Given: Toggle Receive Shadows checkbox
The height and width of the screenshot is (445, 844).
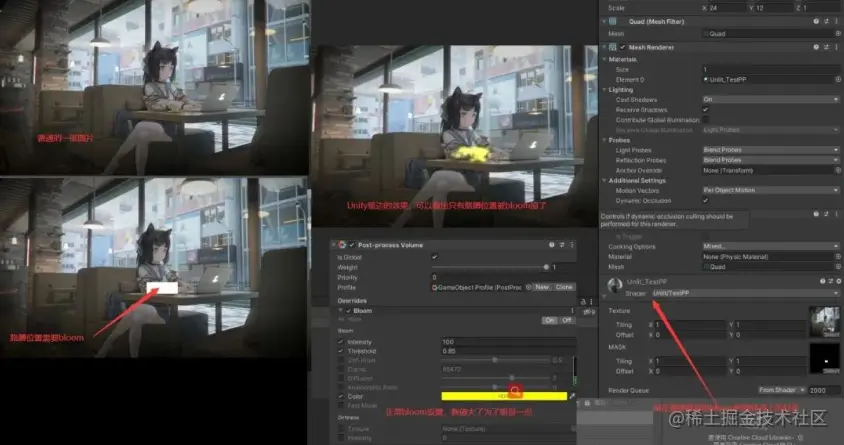Looking at the screenshot, I should (x=706, y=110).
